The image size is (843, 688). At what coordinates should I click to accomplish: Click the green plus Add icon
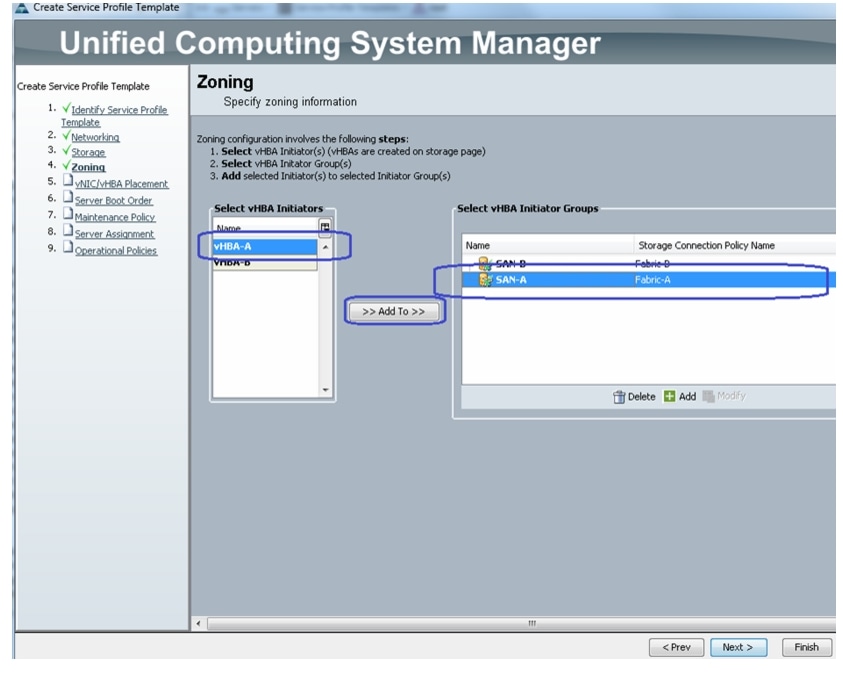coord(669,396)
